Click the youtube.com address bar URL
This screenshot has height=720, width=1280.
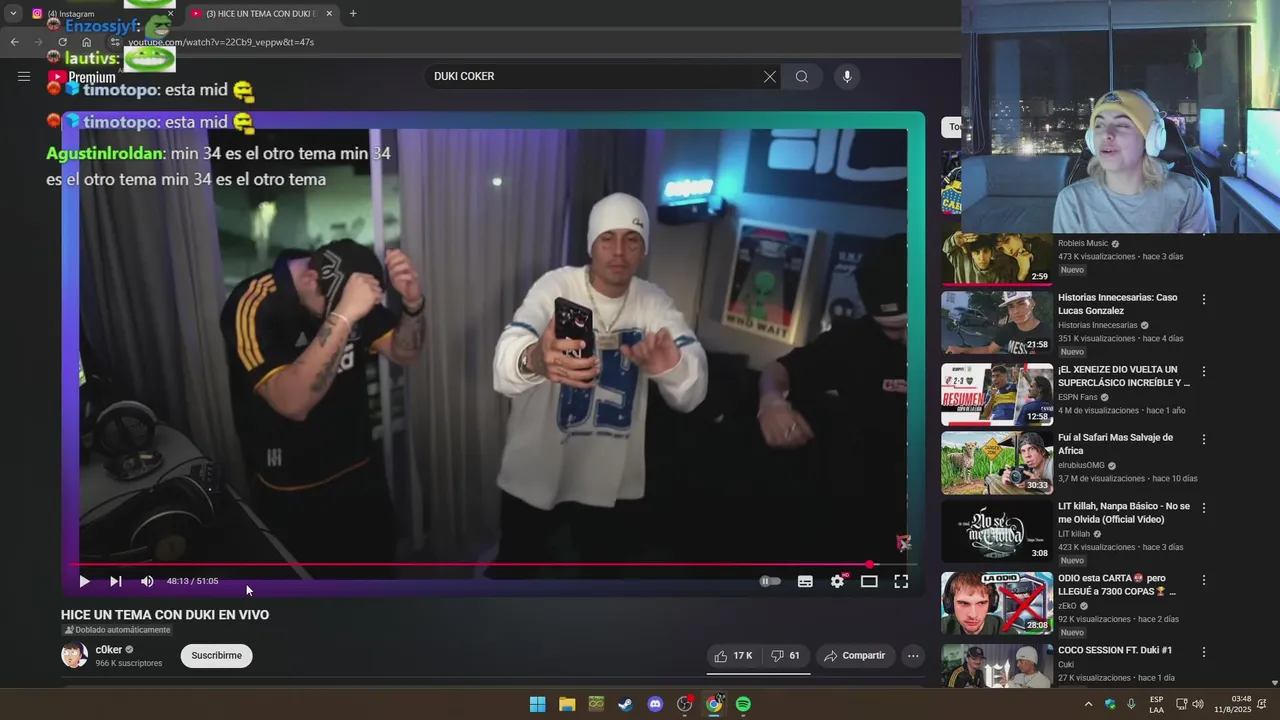pyautogui.click(x=221, y=42)
